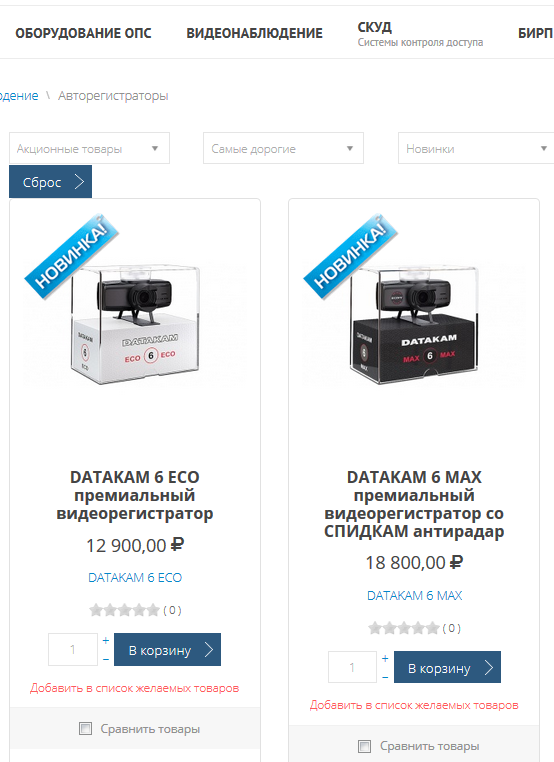
Task: Click the star rating under DATAKAM 6 MAX
Action: click(x=404, y=628)
